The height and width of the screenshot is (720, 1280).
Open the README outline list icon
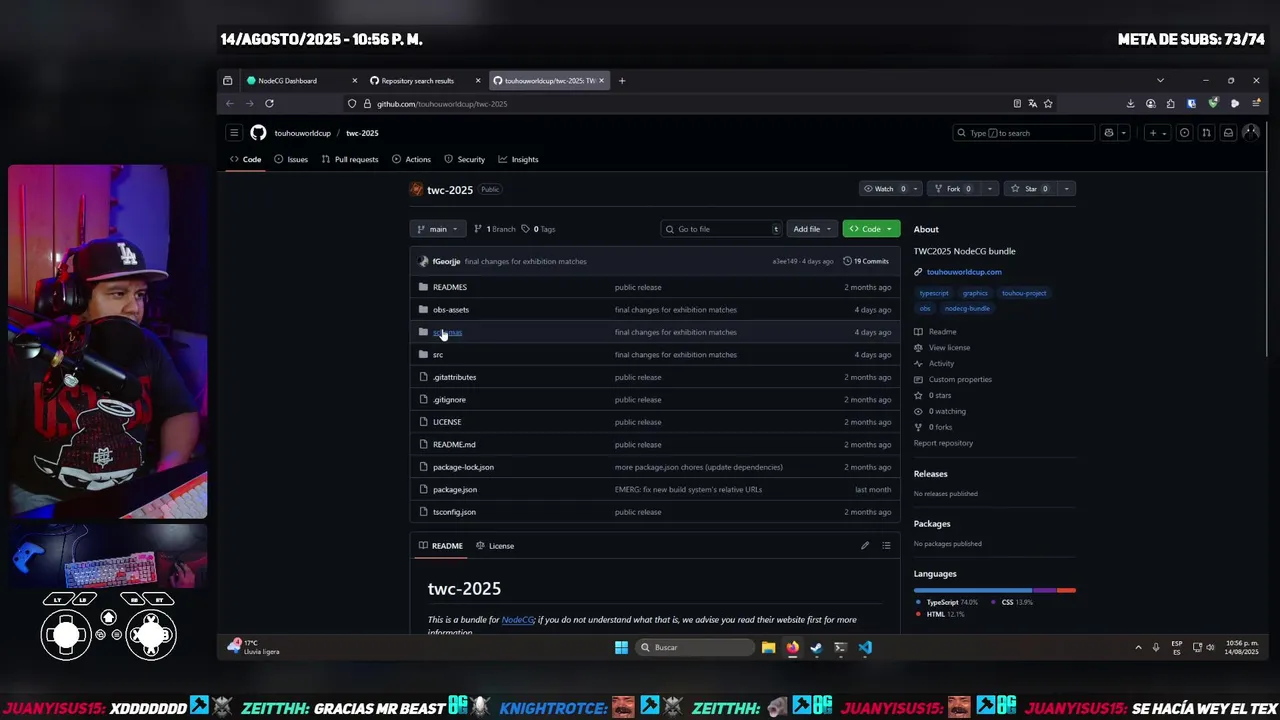pyautogui.click(x=886, y=546)
